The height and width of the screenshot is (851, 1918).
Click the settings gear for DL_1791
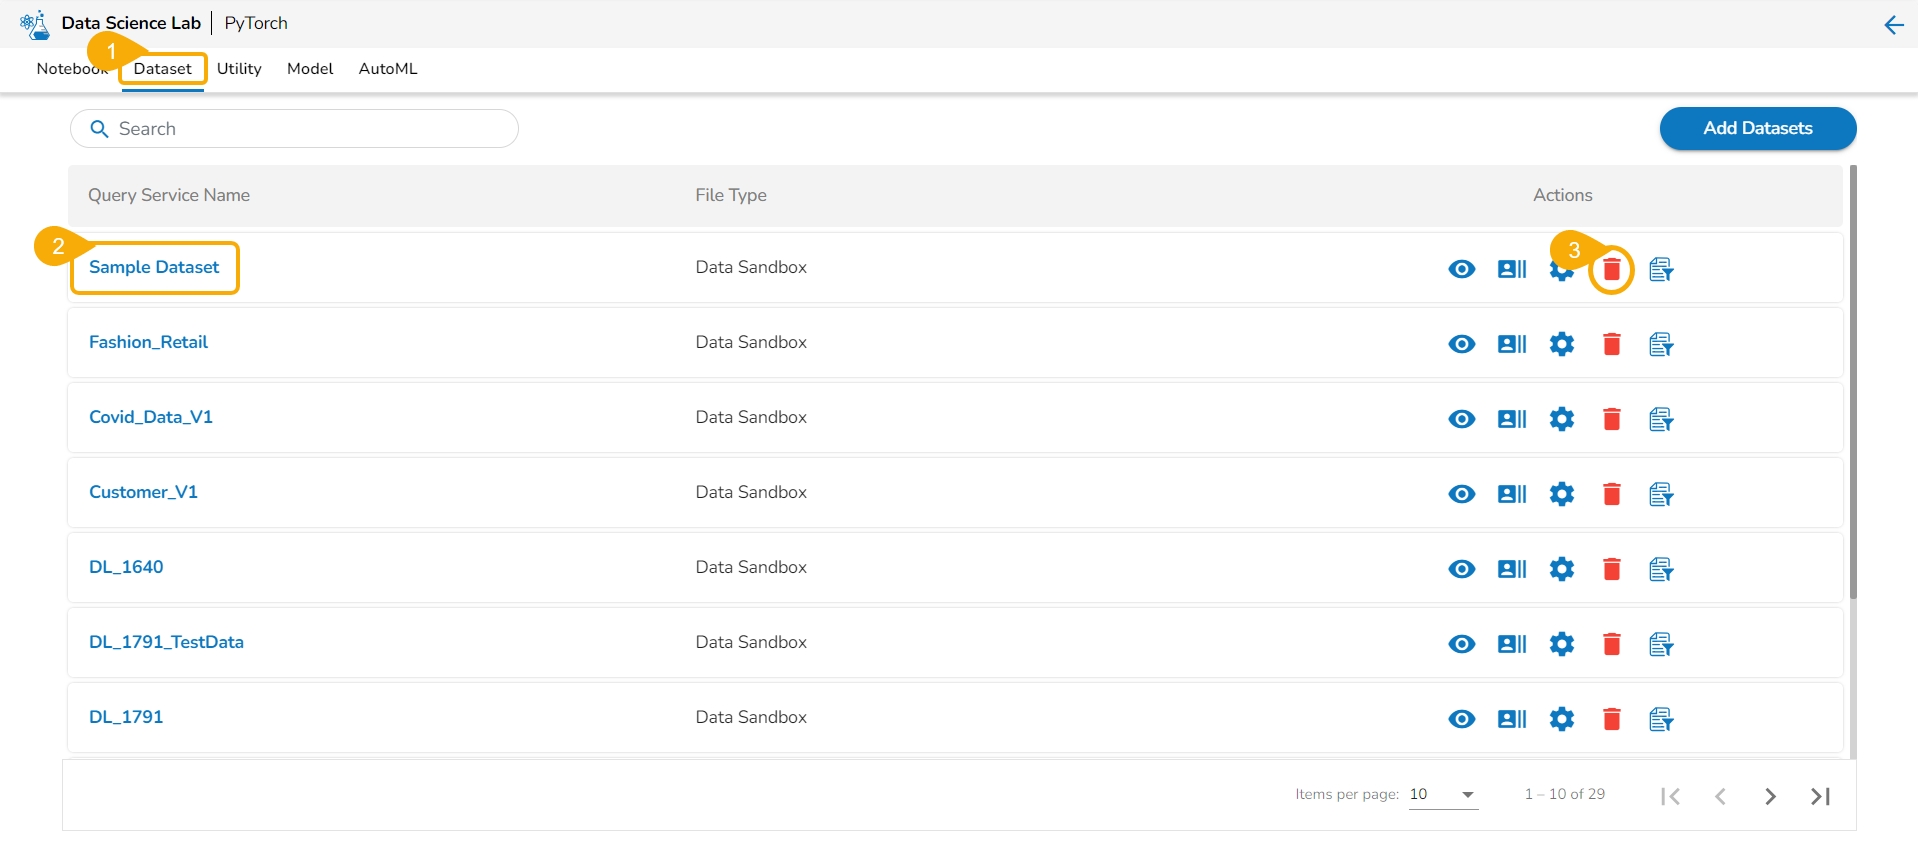pyautogui.click(x=1561, y=719)
